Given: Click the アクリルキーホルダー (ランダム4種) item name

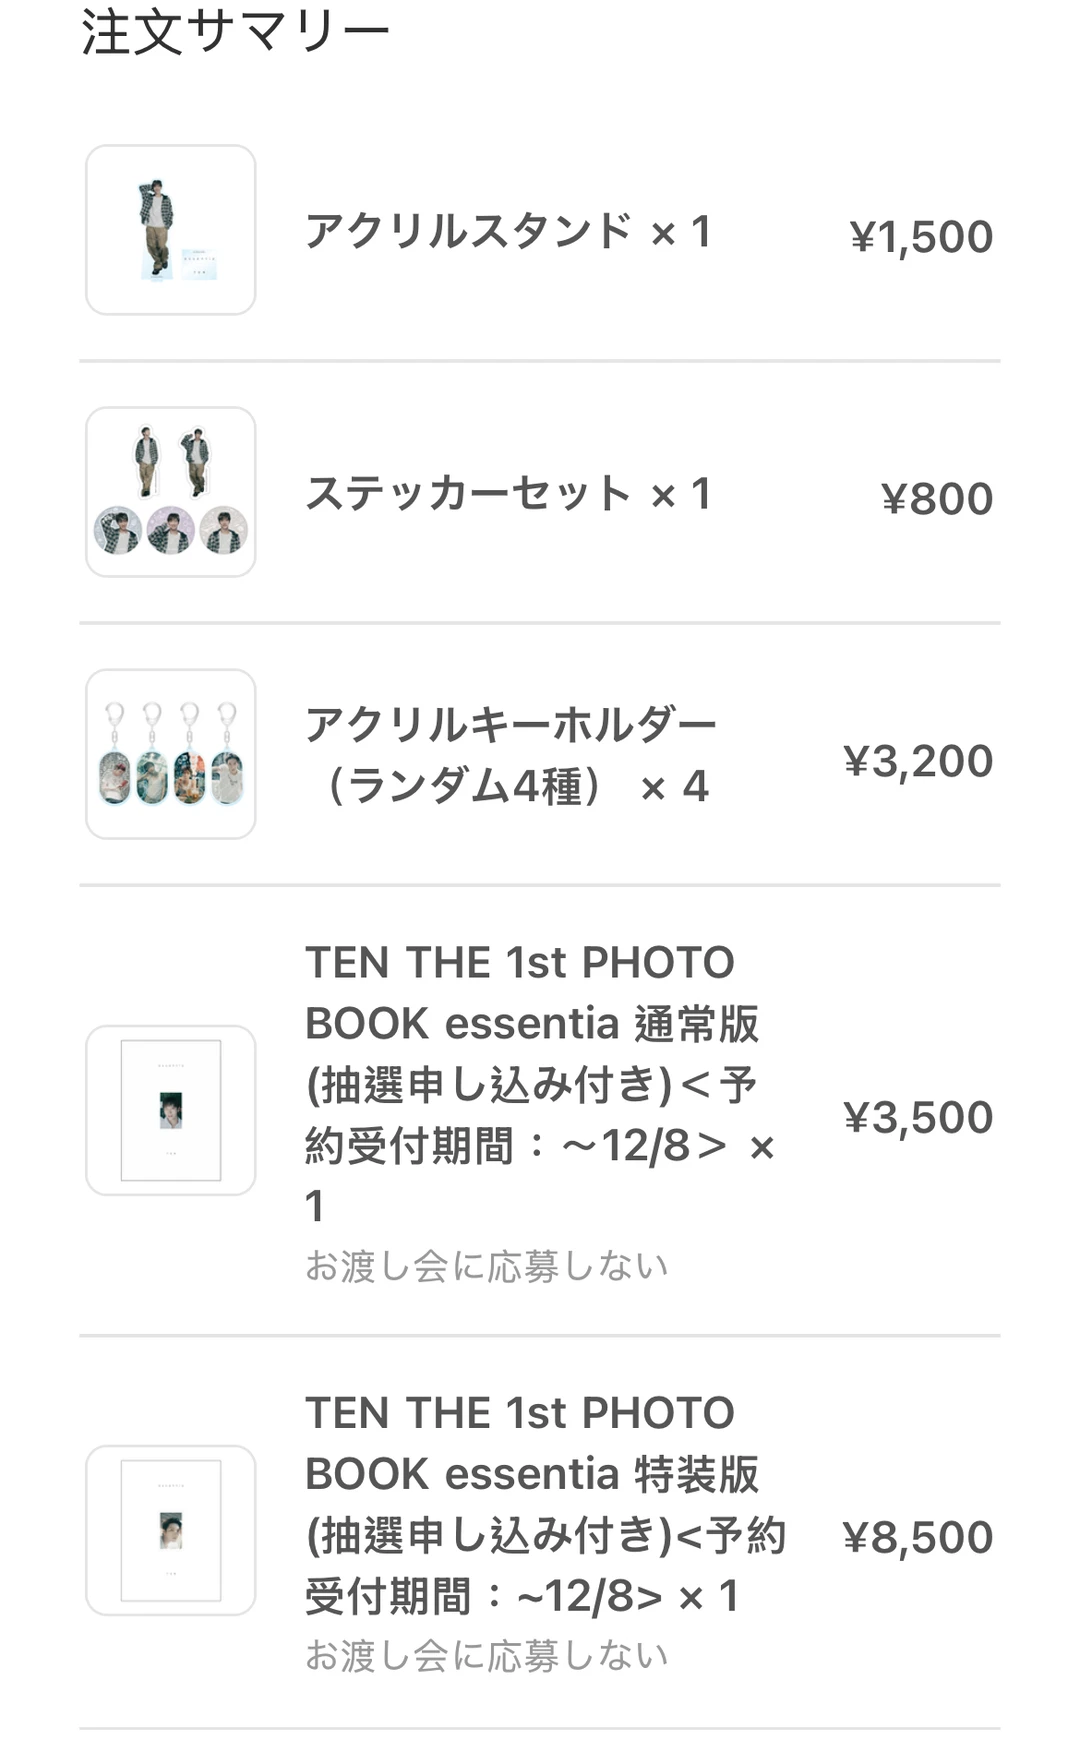Looking at the screenshot, I should (x=511, y=755).
